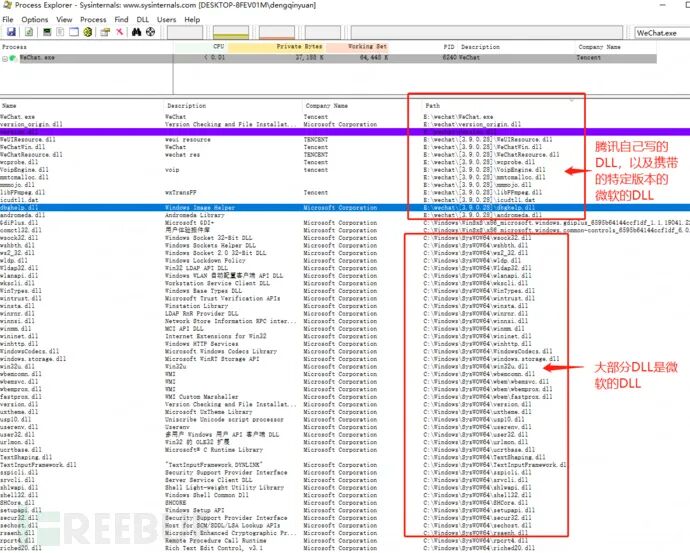Viewport: 690px width, 553px height.
Task: Select the WeChatWin.dll row
Action: click(x=345, y=147)
